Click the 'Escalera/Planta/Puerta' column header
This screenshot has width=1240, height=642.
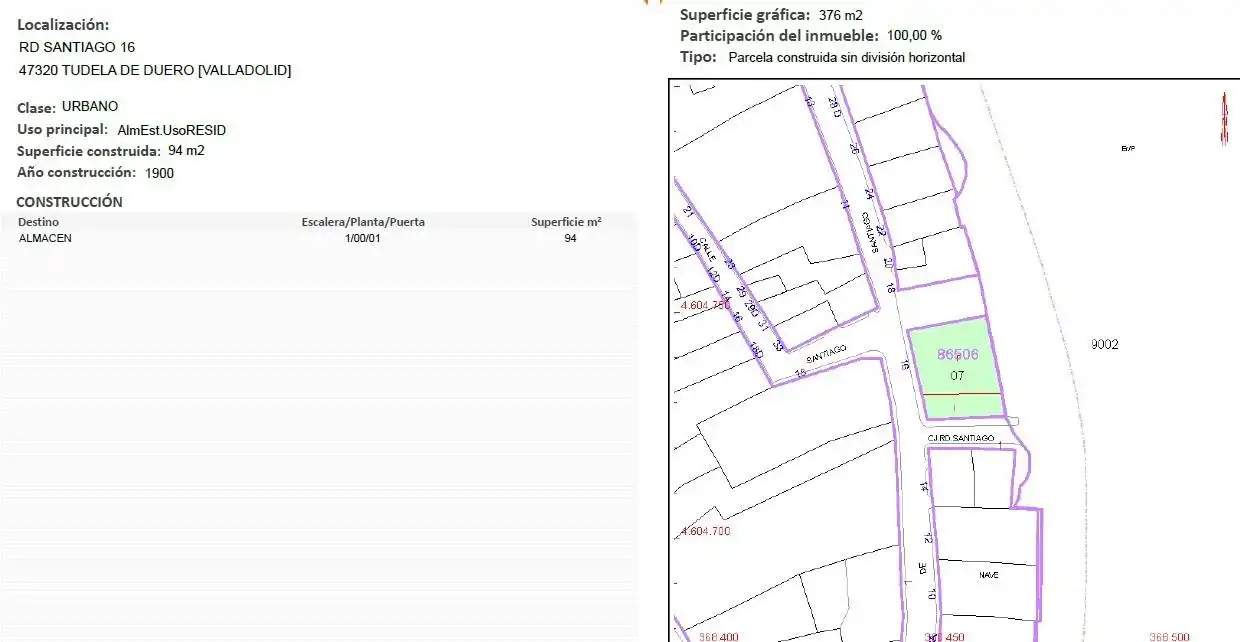click(363, 222)
